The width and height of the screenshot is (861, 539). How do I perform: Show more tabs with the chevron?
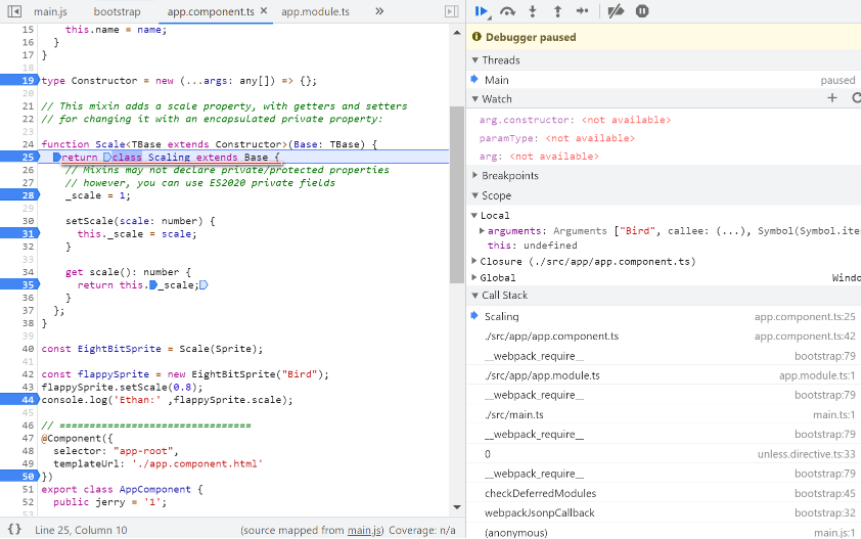(x=379, y=11)
